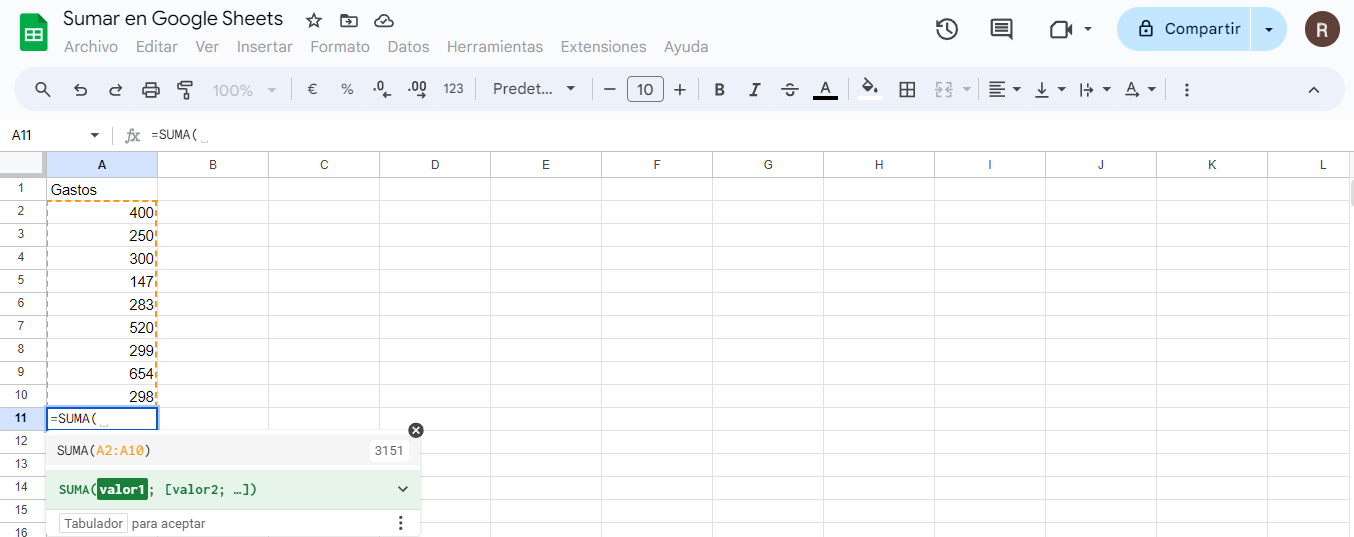
Task: Open the Datos menu
Action: (408, 46)
